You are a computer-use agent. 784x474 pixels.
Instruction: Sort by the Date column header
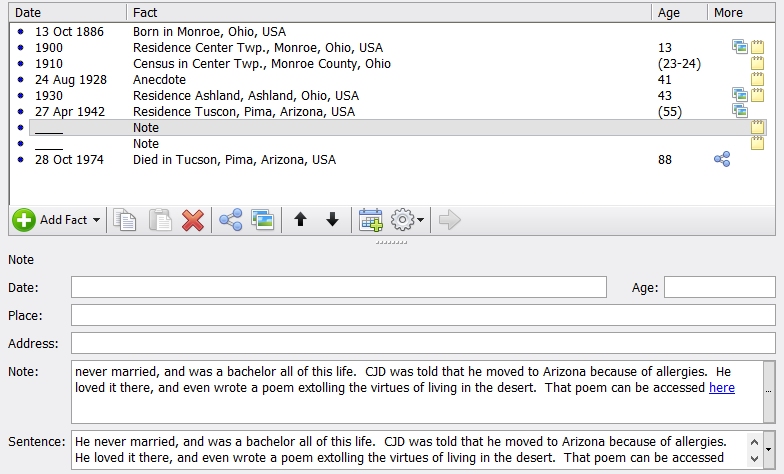[x=67, y=12]
